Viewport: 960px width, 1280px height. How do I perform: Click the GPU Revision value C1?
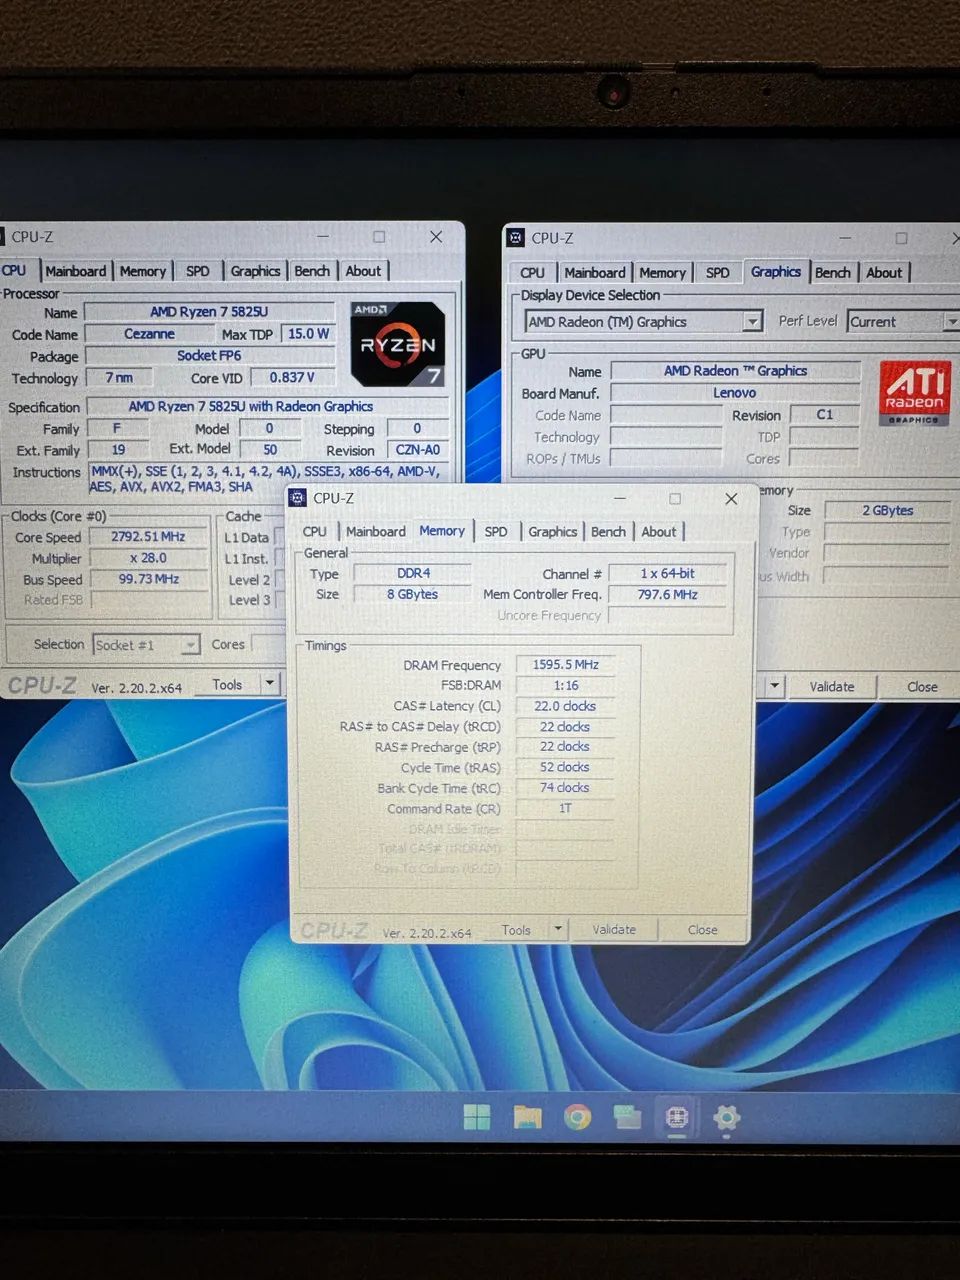click(824, 414)
